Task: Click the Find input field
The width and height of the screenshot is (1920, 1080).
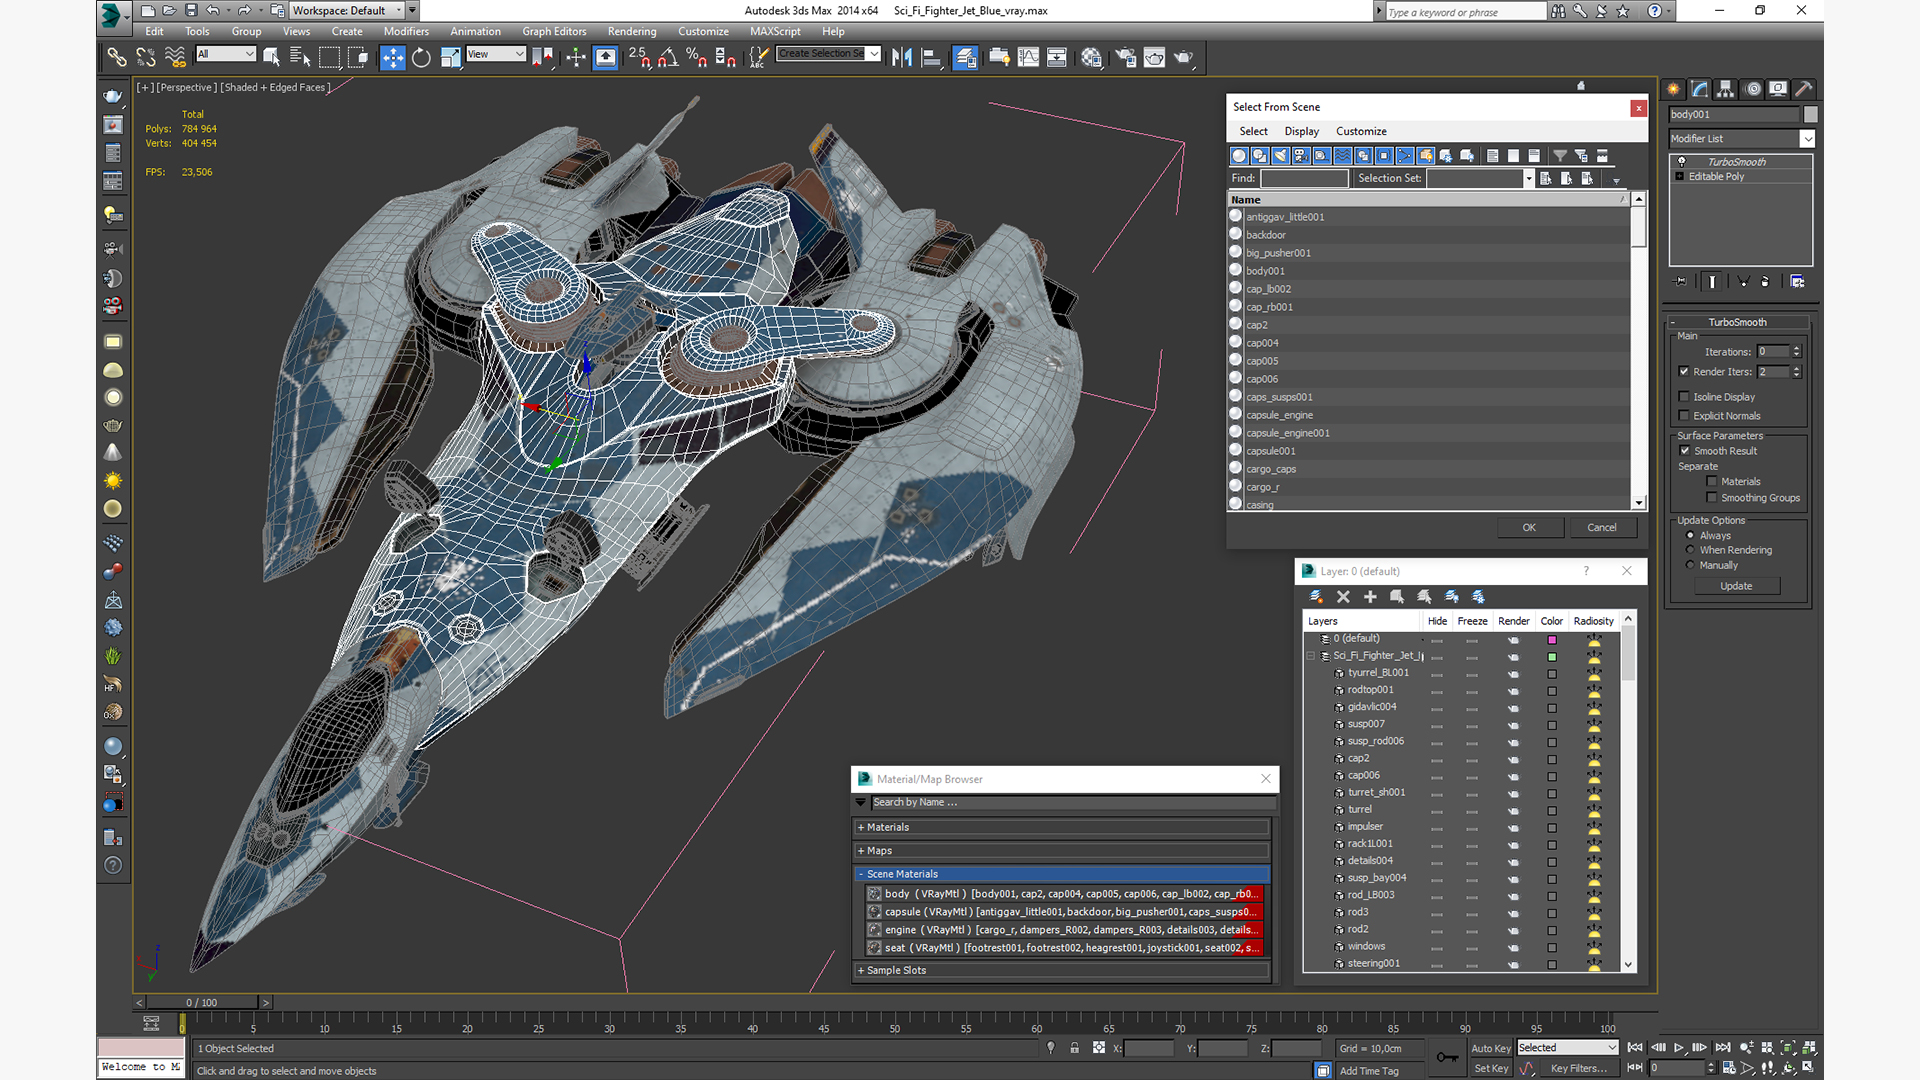Action: pyautogui.click(x=1304, y=179)
